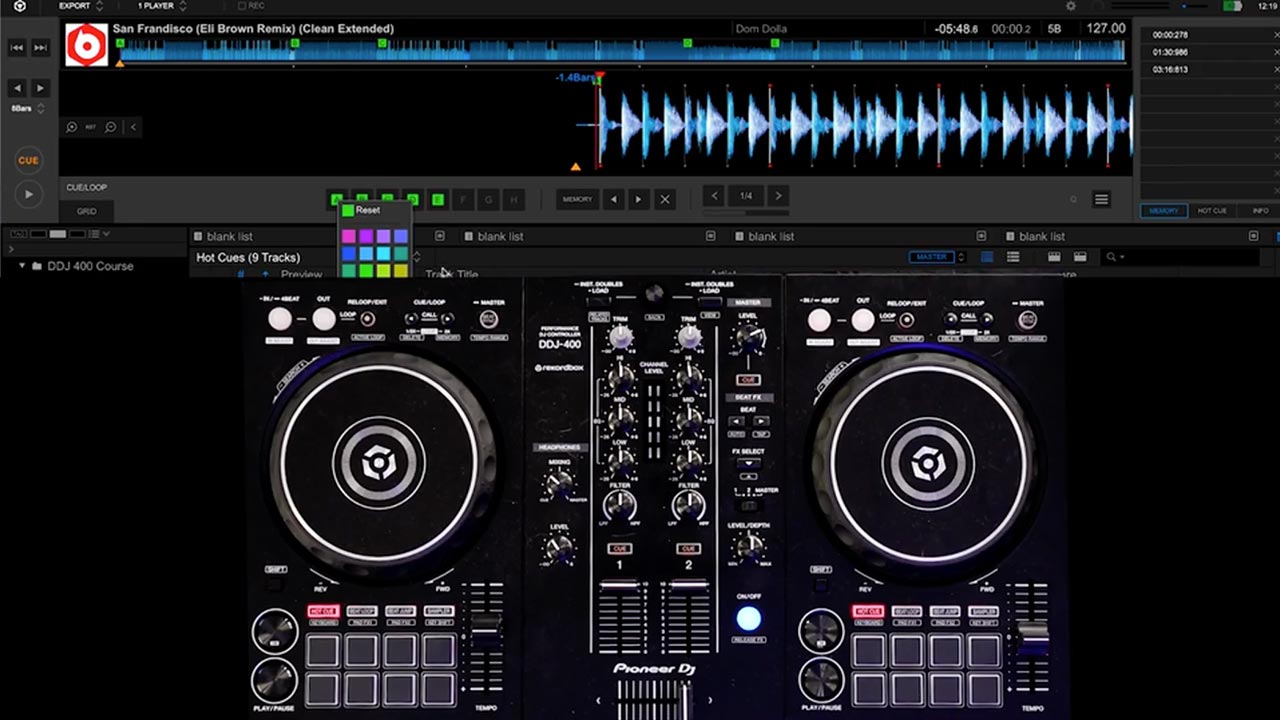1280x720 pixels.
Task: Collapse the DDJ 400 Course folder
Action: (23, 267)
